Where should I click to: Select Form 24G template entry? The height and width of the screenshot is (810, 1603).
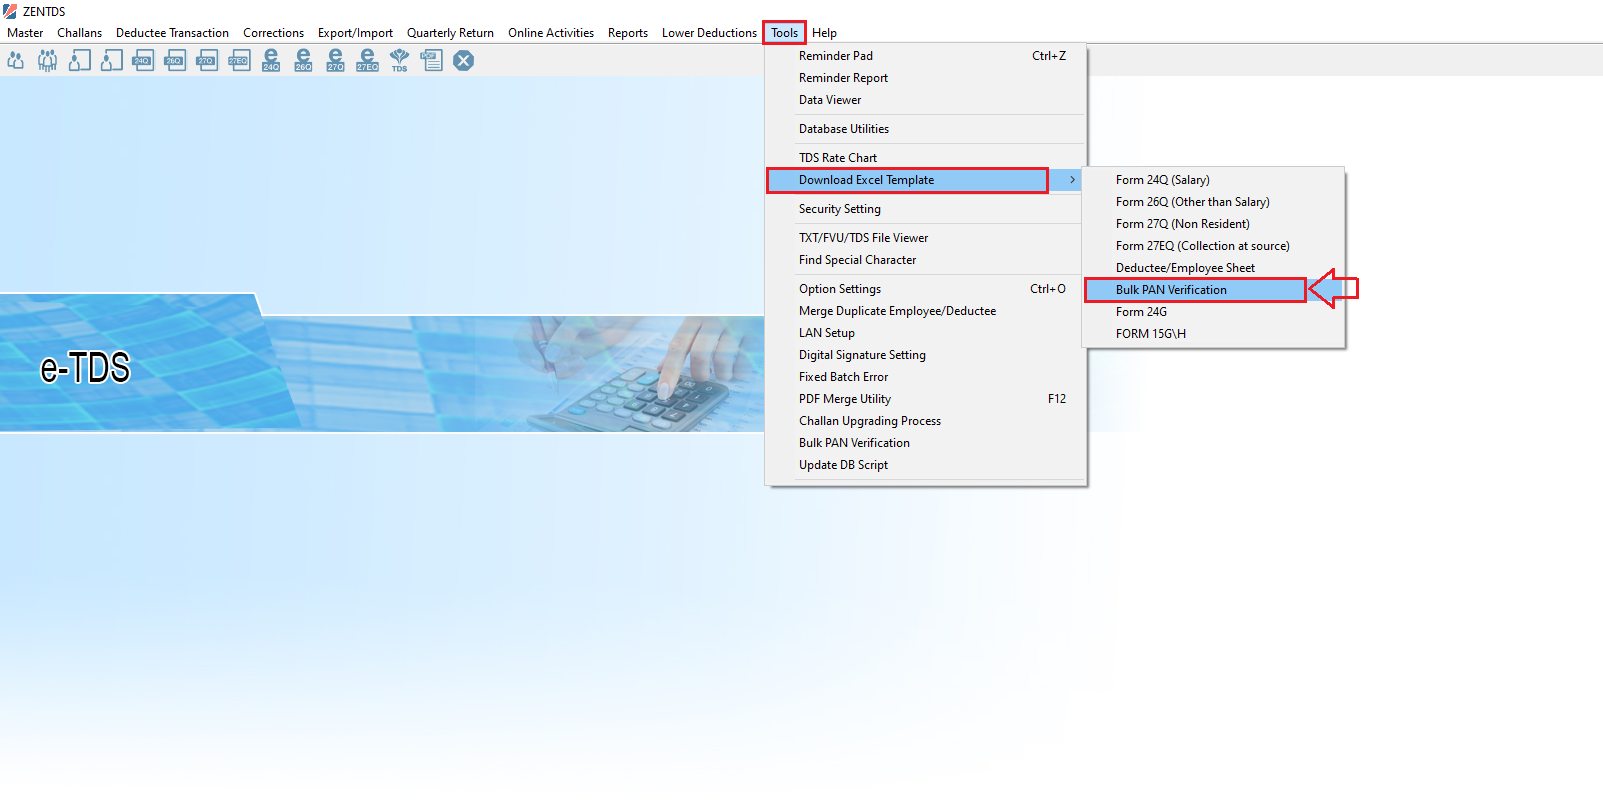pyautogui.click(x=1214, y=312)
